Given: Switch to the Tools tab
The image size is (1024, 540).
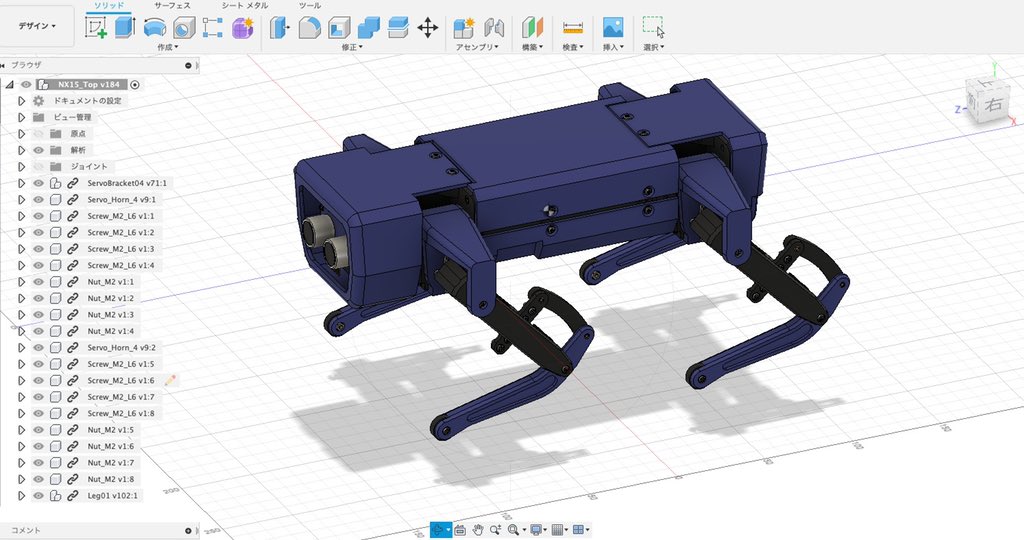Looking at the screenshot, I should (310, 5).
